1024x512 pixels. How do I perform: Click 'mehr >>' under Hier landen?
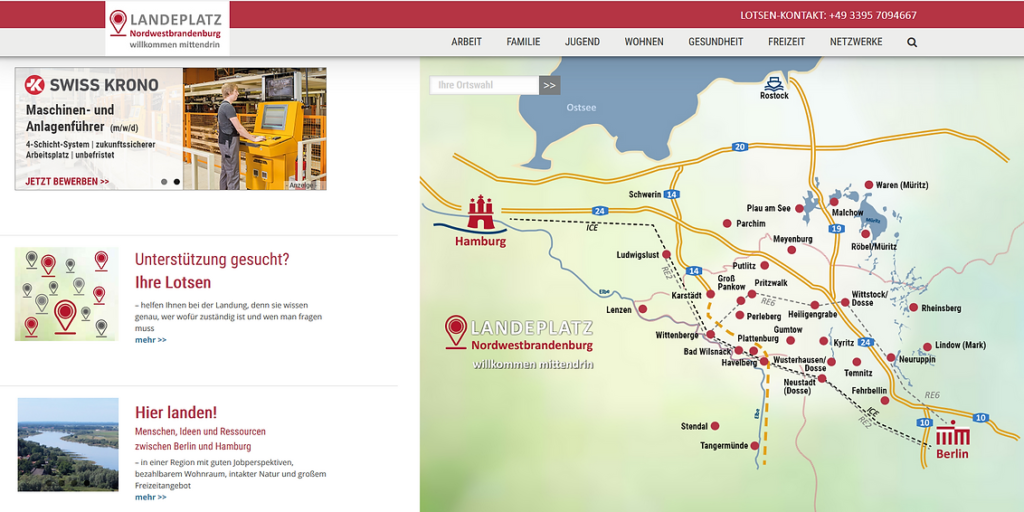pyautogui.click(x=151, y=497)
